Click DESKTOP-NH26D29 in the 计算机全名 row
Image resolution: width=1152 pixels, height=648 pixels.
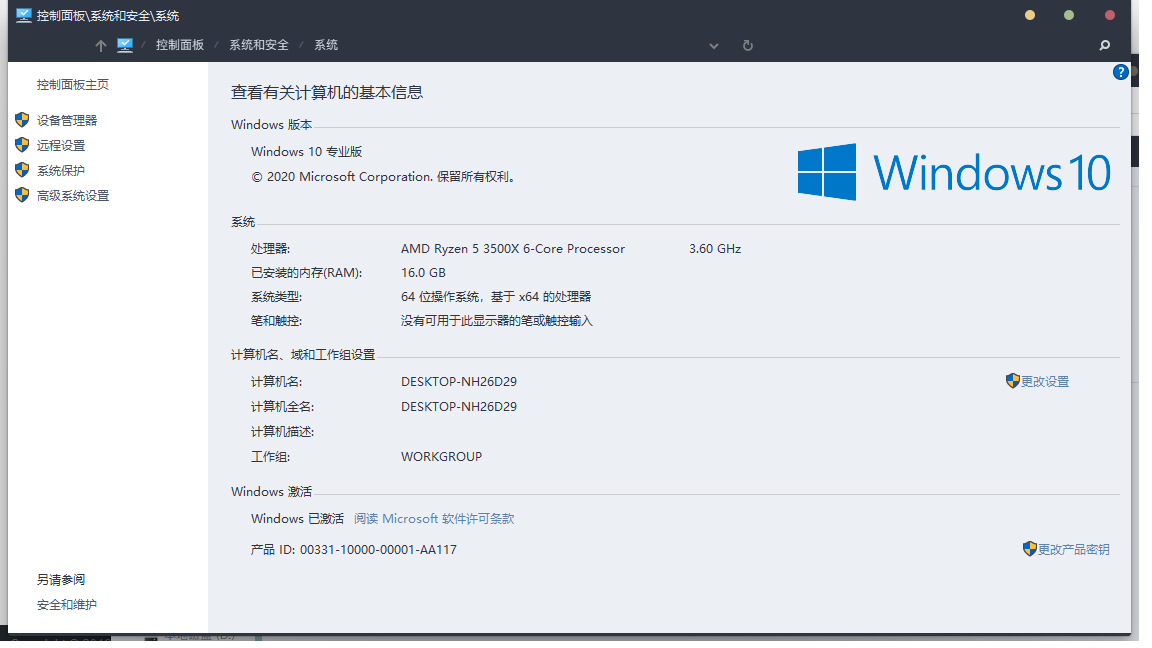pyautogui.click(x=459, y=406)
